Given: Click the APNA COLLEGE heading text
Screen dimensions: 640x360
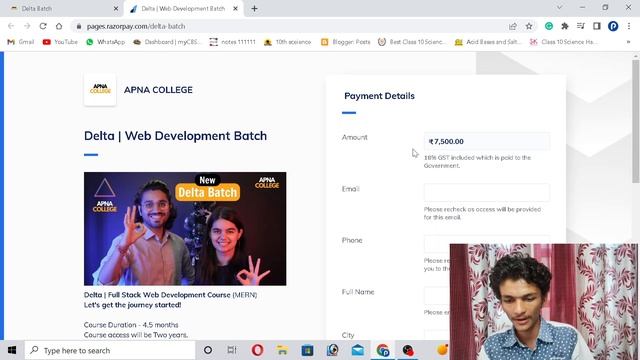Looking at the screenshot, I should coord(158,90).
